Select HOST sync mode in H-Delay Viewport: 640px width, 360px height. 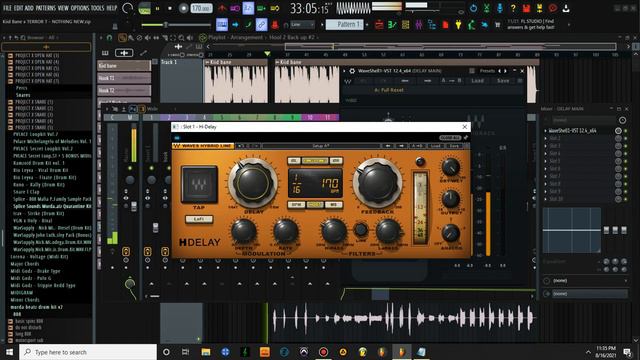315,204
